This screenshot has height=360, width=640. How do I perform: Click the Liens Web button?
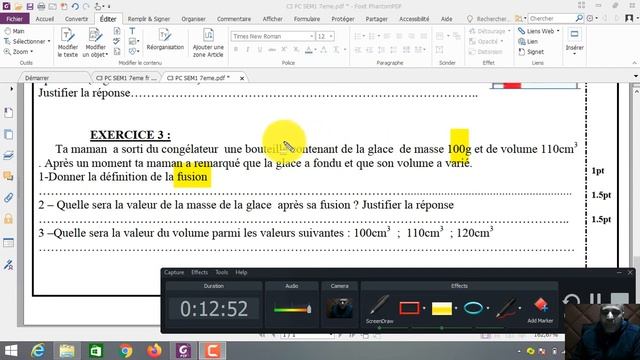[x=539, y=31]
